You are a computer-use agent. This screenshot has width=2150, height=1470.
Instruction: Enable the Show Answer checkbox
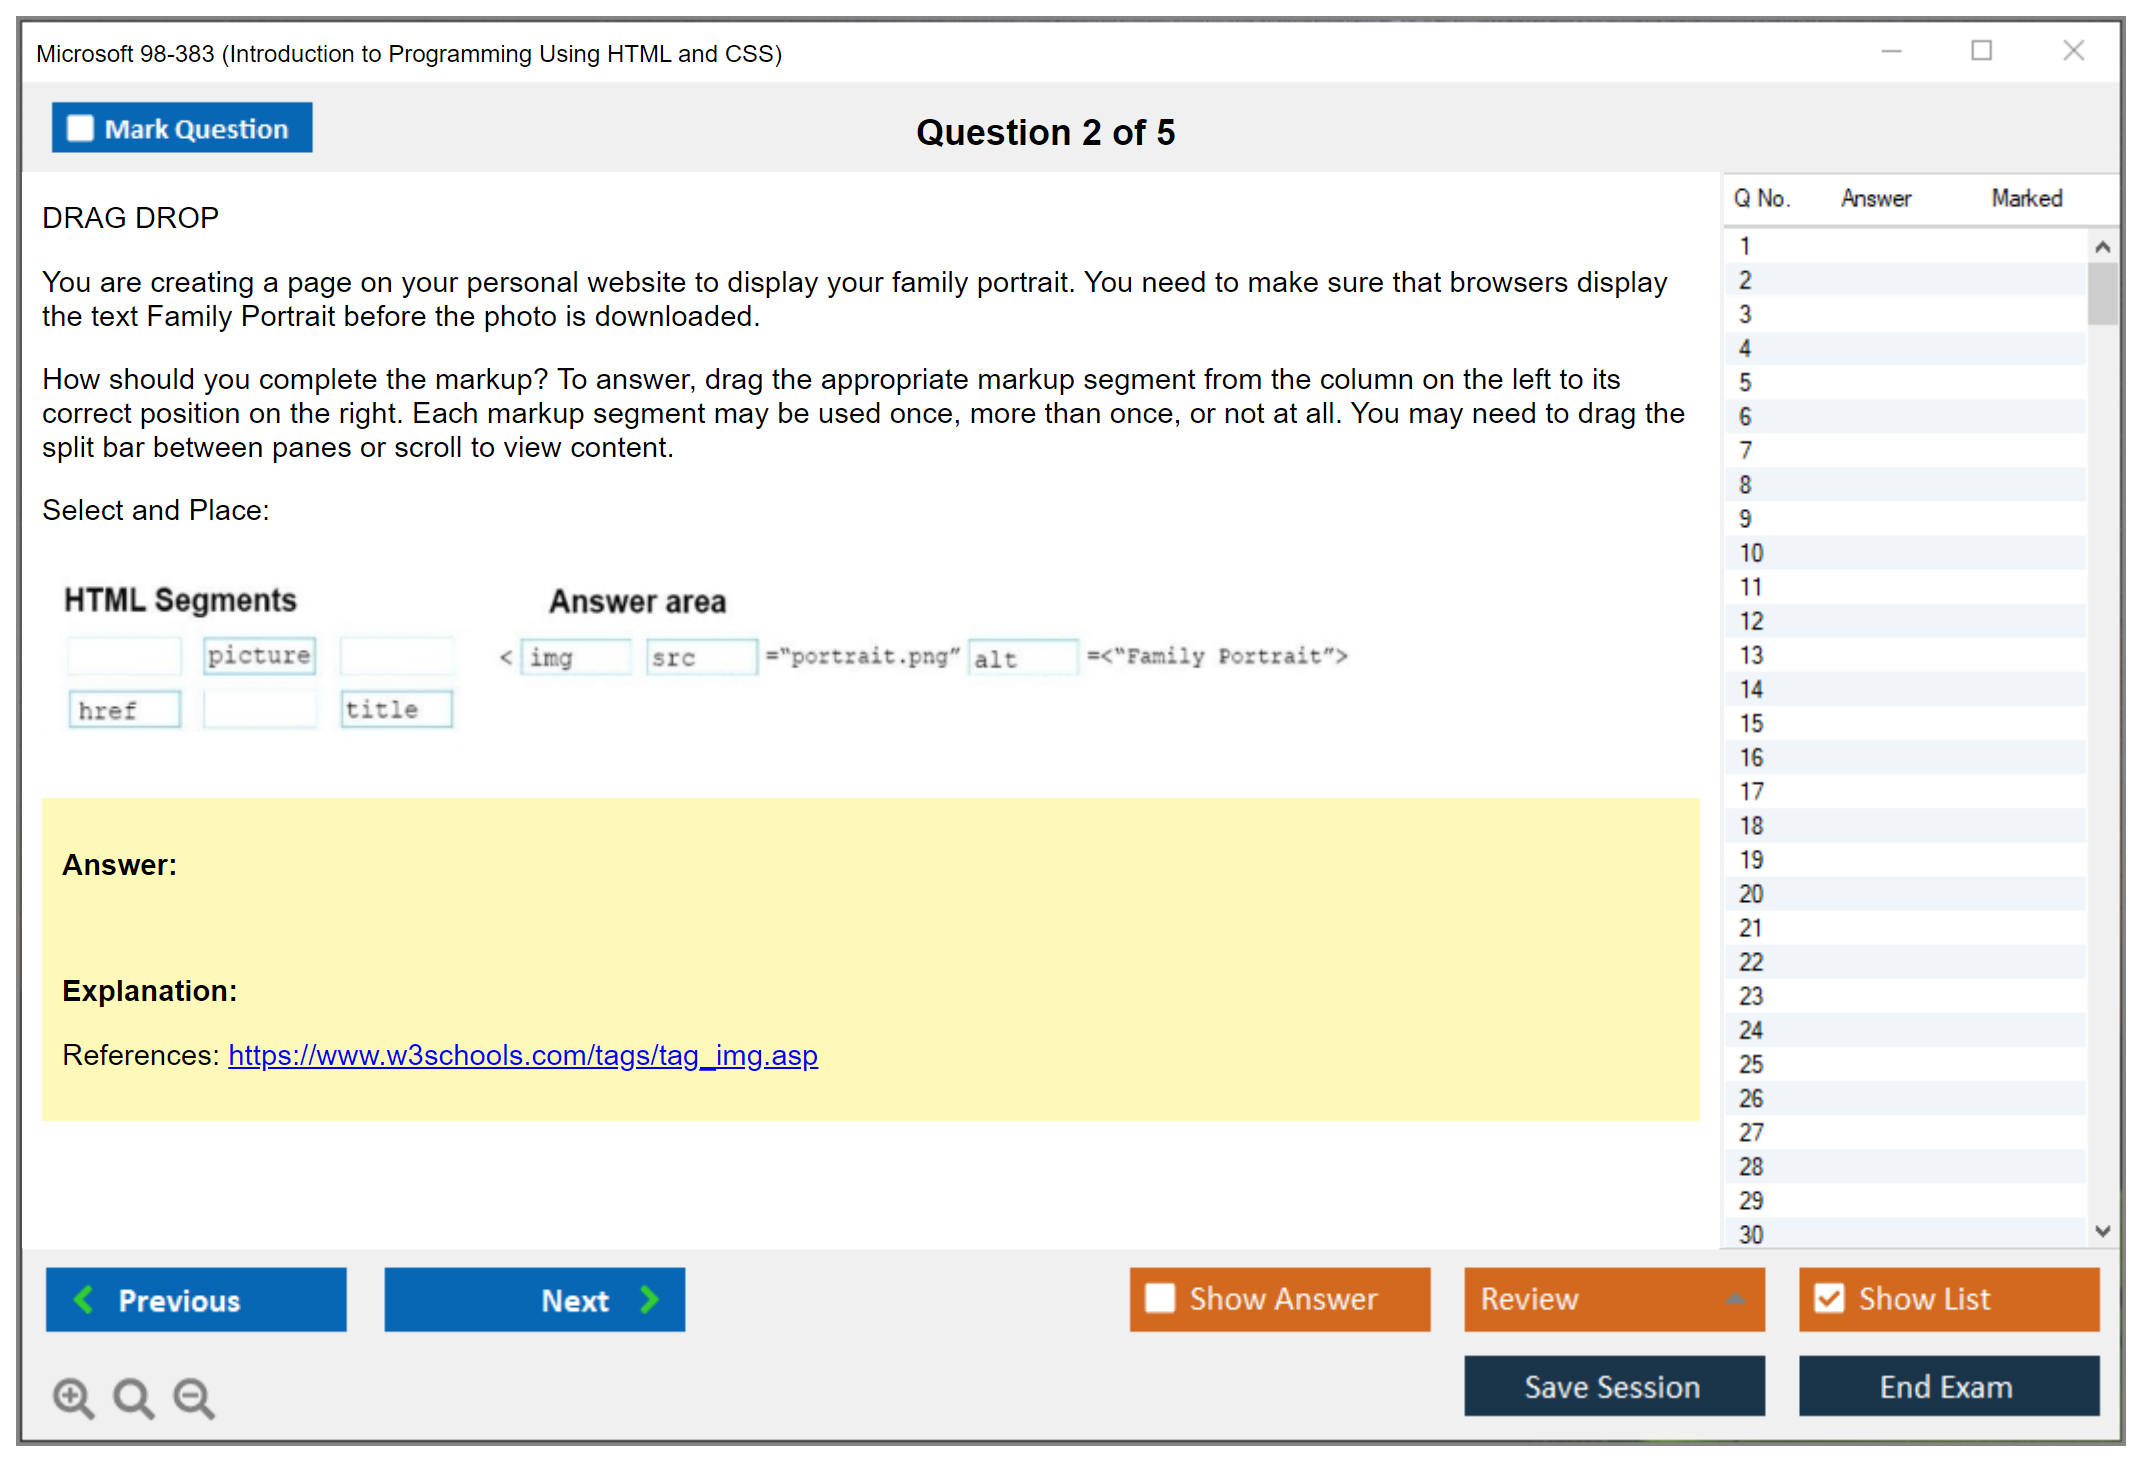pos(1160,1298)
